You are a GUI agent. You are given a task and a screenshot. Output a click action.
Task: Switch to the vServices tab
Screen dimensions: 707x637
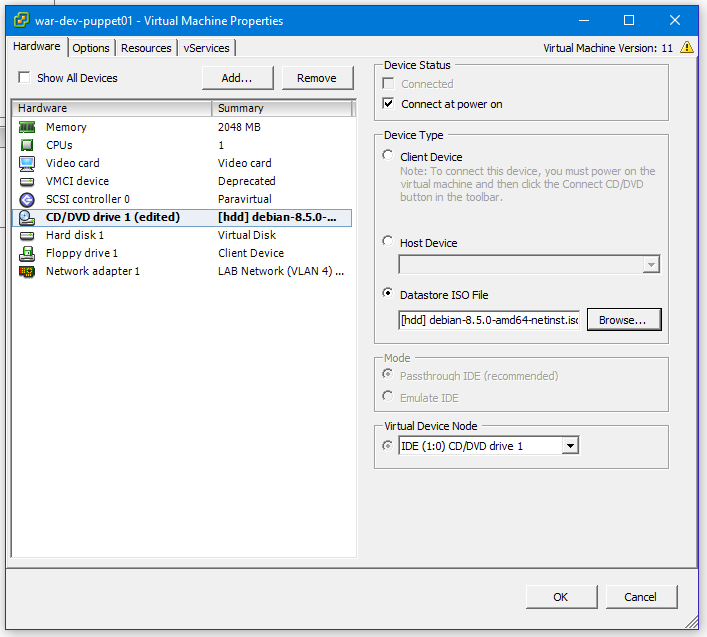(206, 48)
